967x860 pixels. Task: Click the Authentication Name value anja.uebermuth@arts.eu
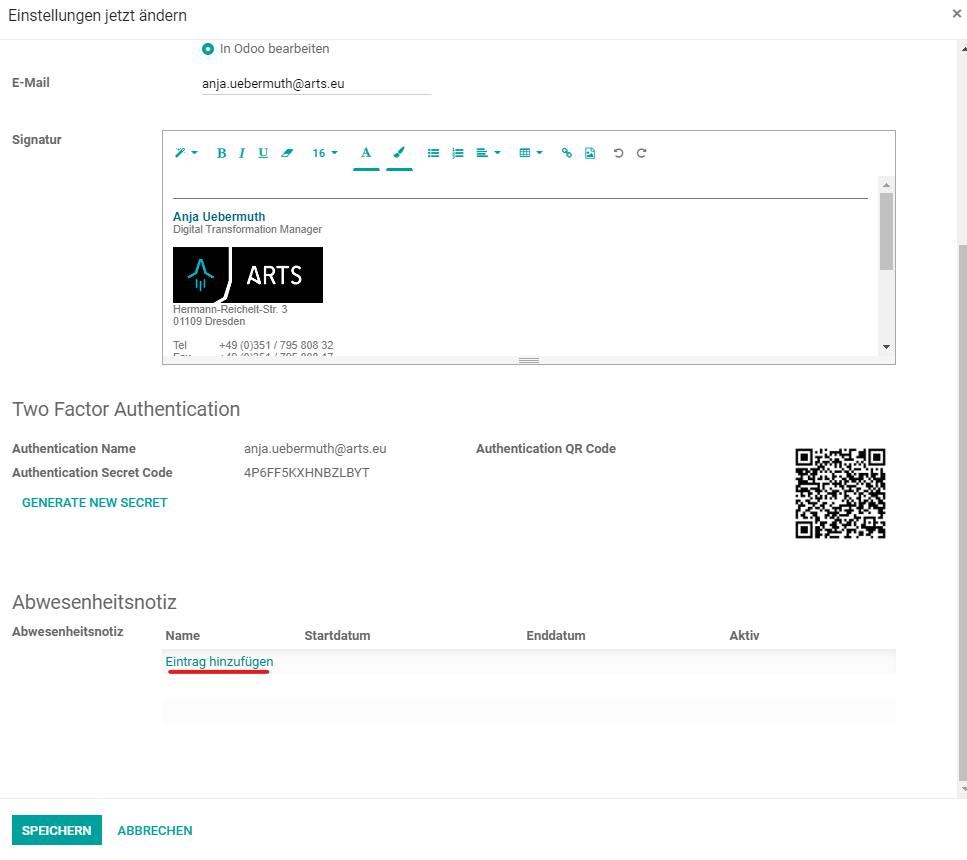pyautogui.click(x=315, y=449)
